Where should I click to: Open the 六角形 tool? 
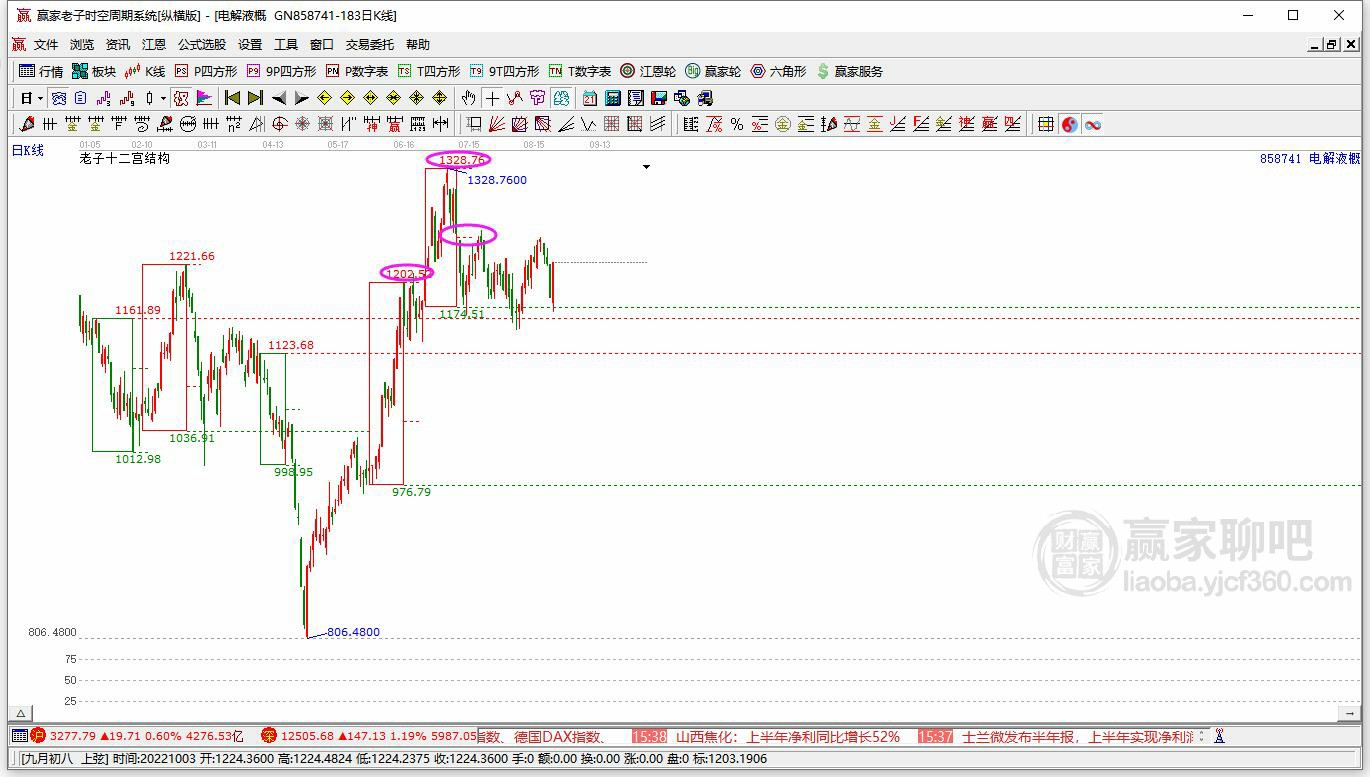coord(778,71)
